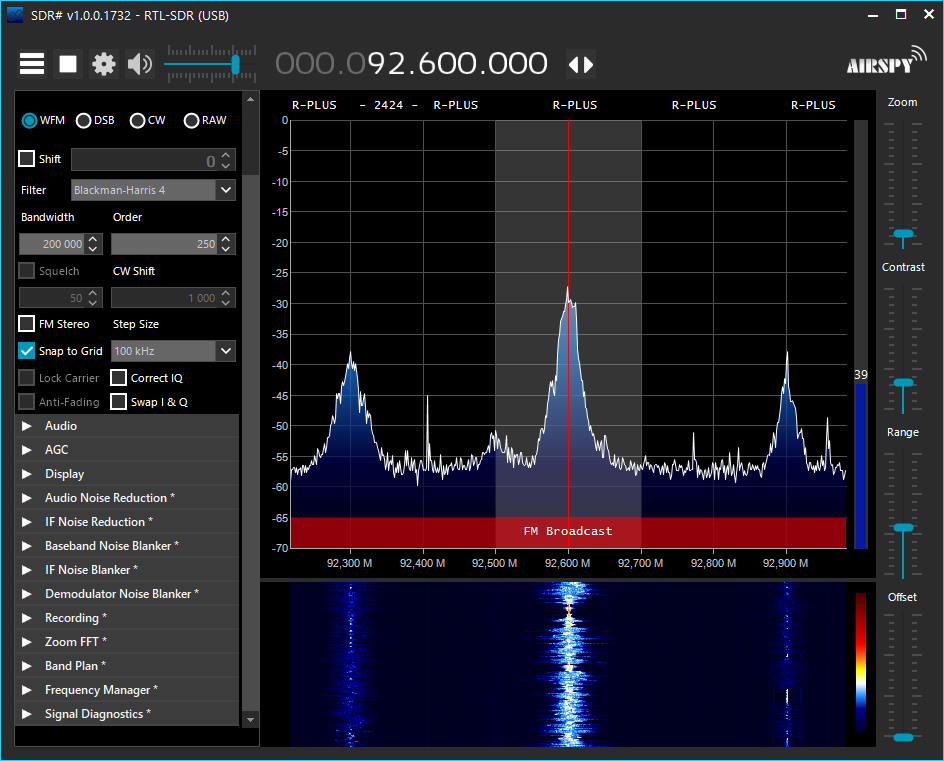The image size is (944, 761).
Task: Click the AIRSPY logo
Action: (886, 60)
